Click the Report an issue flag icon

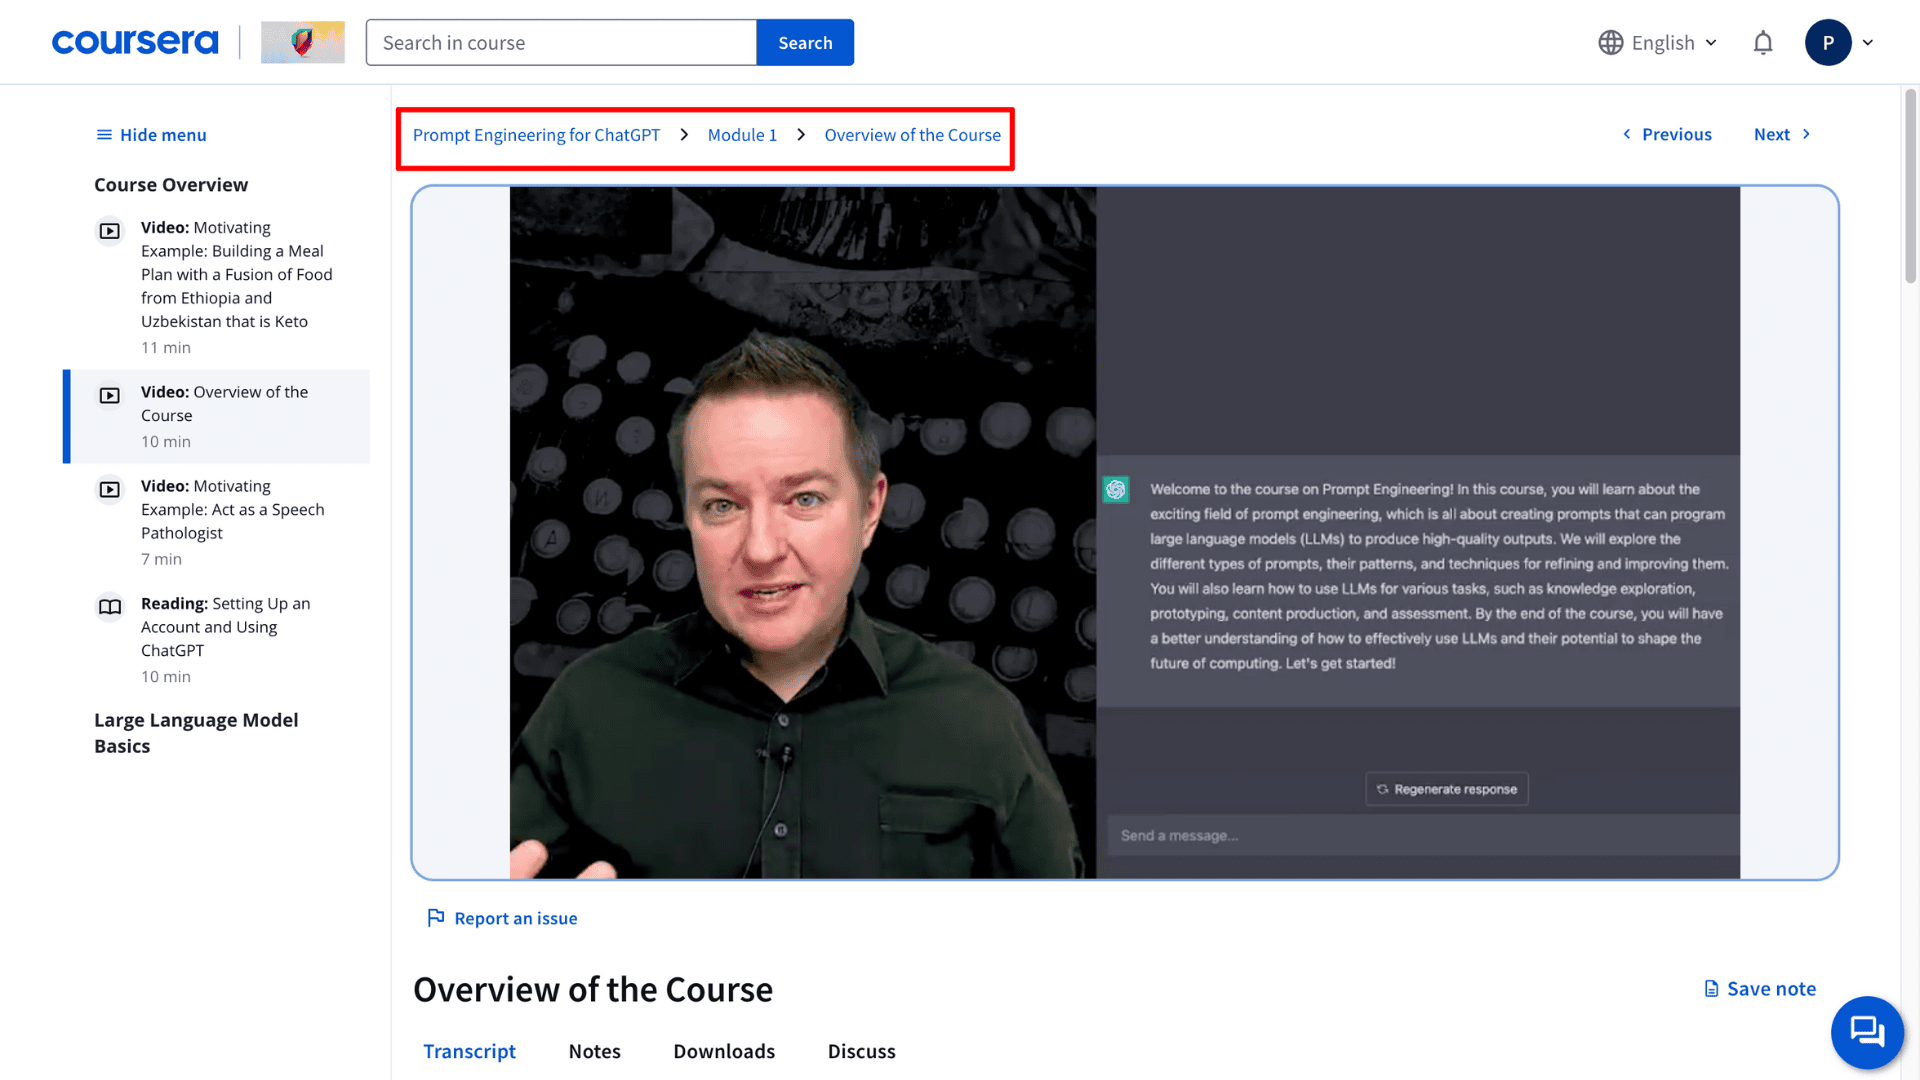(x=436, y=917)
